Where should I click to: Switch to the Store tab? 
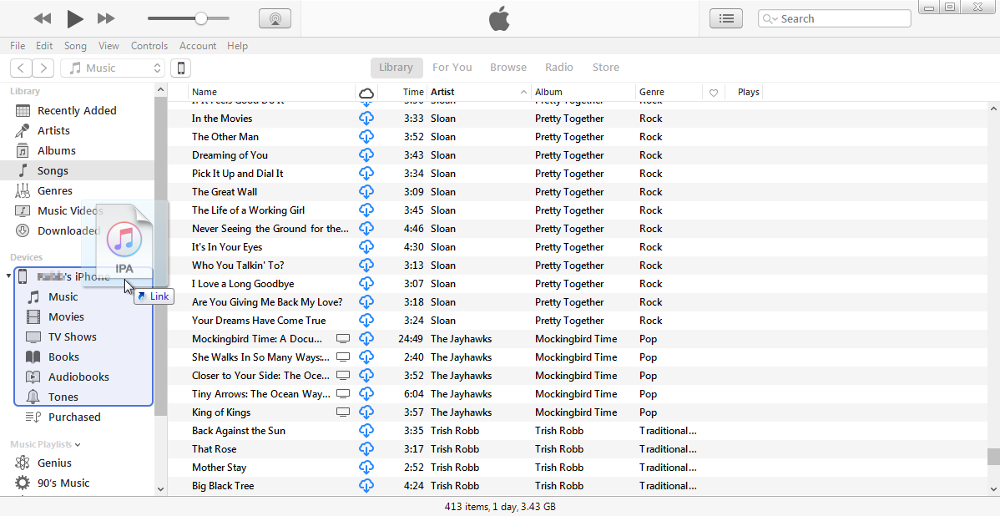606,67
